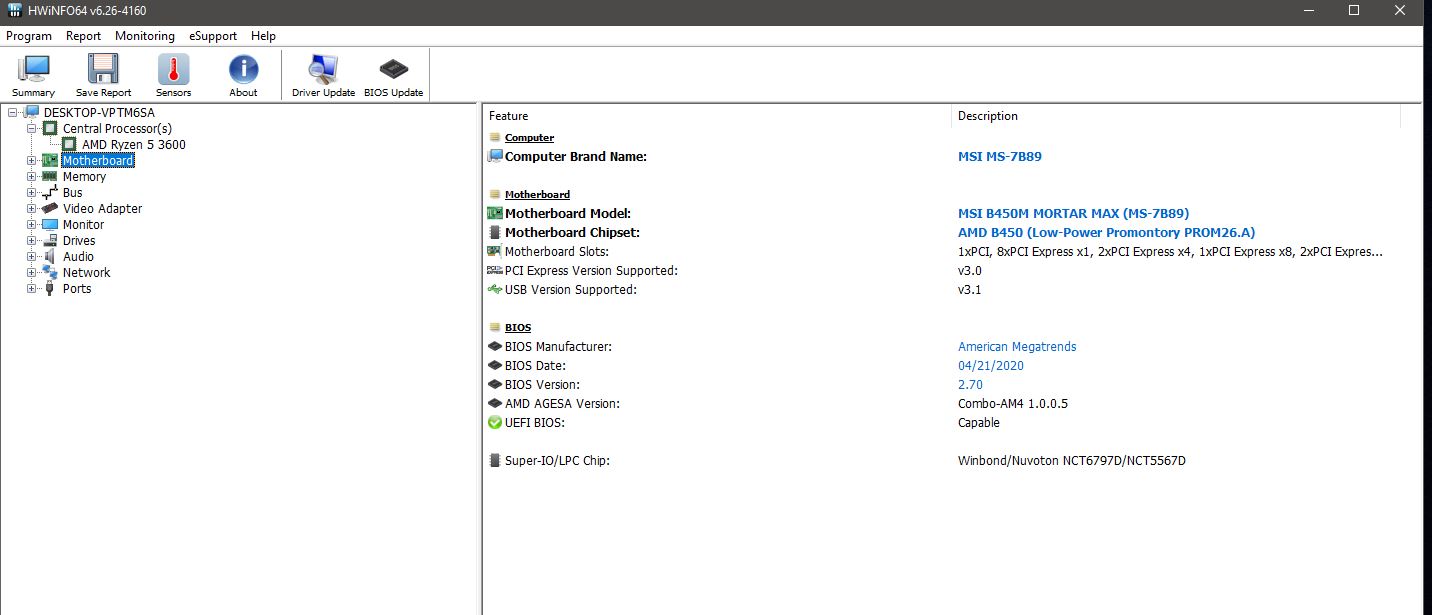1432x615 pixels.
Task: Click the UEFI BIOS Capable value
Action: click(x=979, y=422)
